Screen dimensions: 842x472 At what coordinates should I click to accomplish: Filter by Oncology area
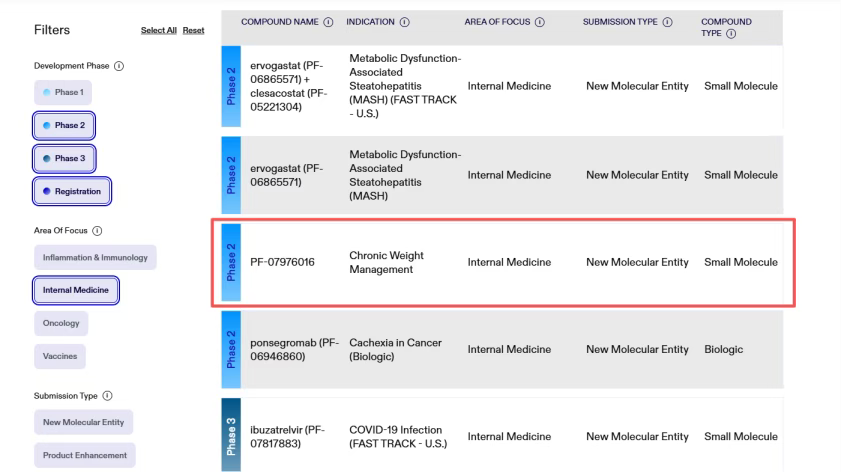(62, 323)
